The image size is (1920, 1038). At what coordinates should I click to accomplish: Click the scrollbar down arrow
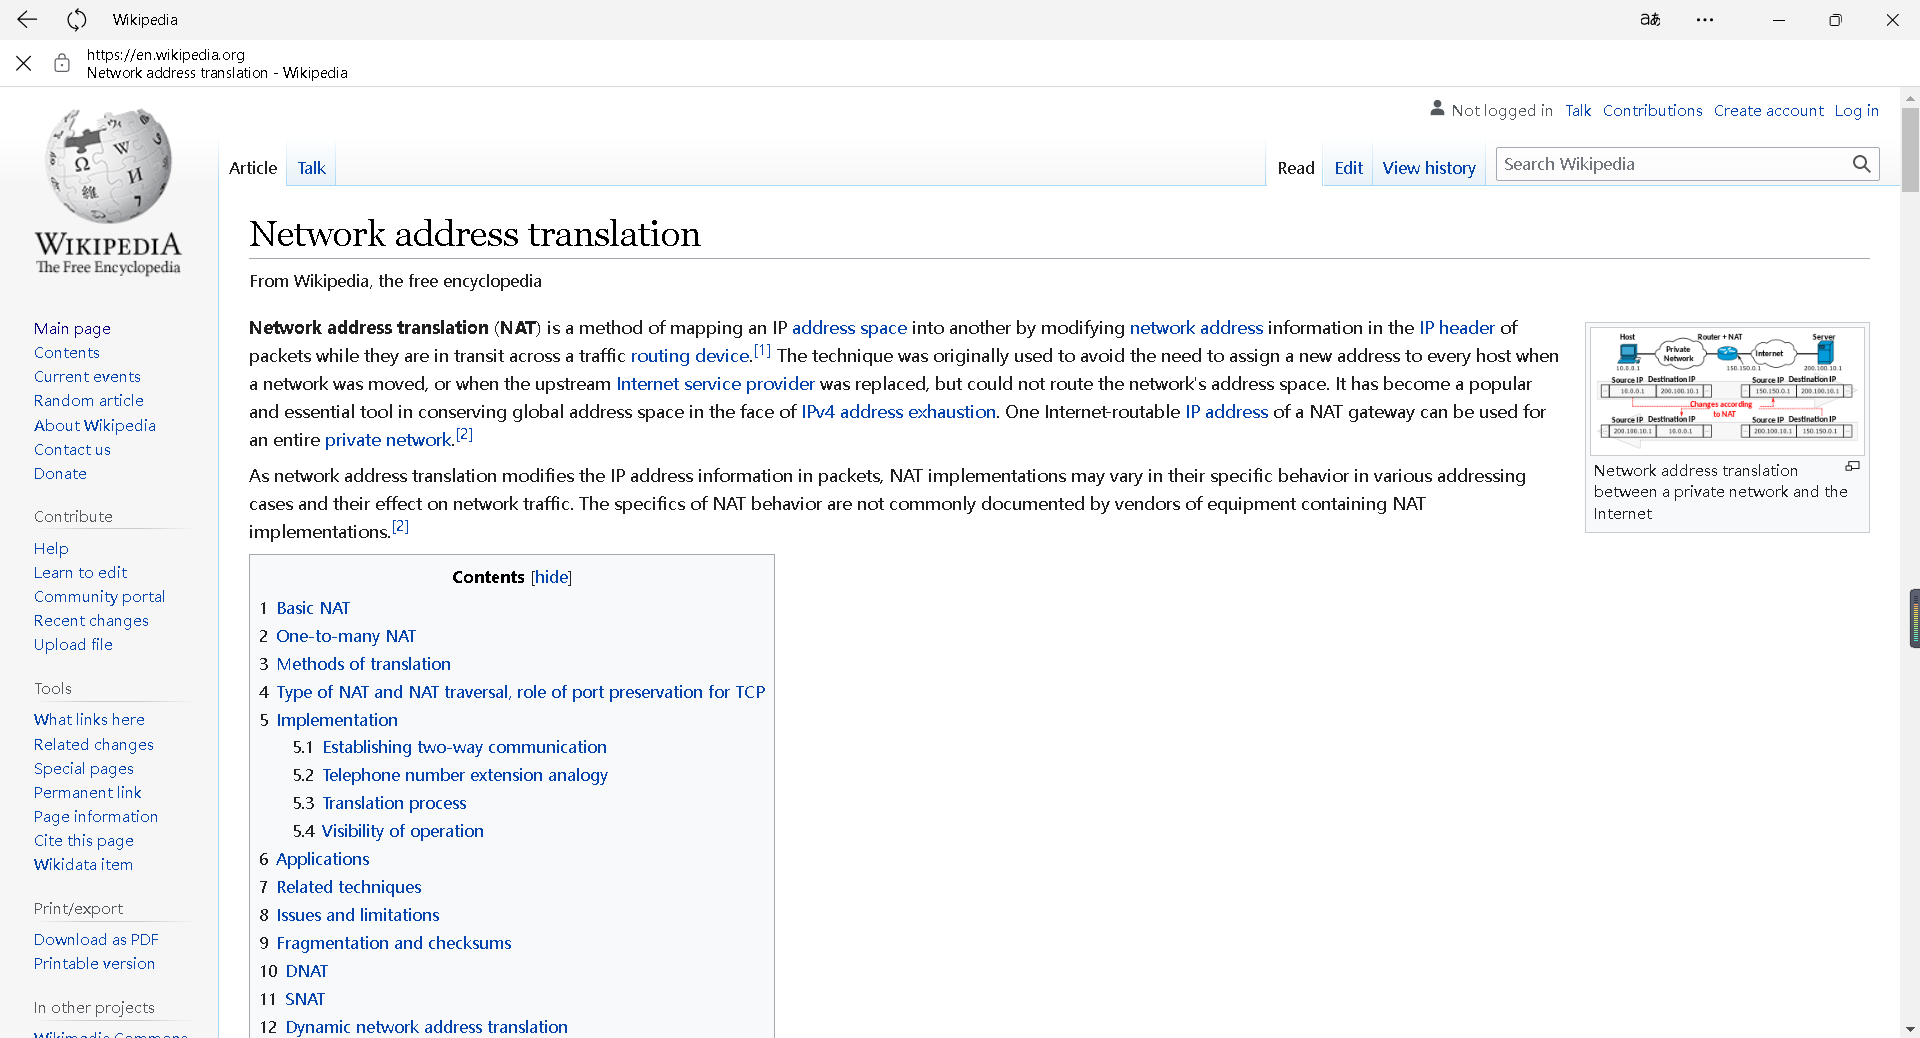click(x=1910, y=1028)
